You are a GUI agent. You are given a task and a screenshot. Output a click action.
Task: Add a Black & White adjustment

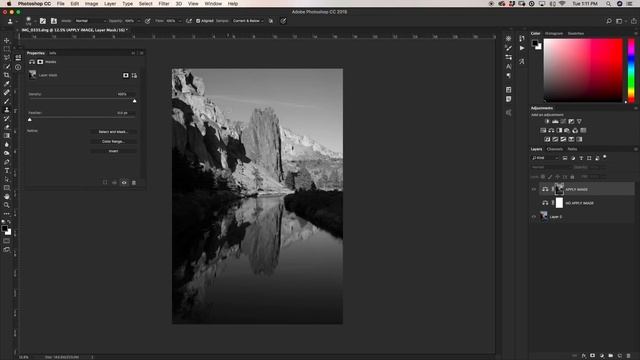click(x=559, y=130)
